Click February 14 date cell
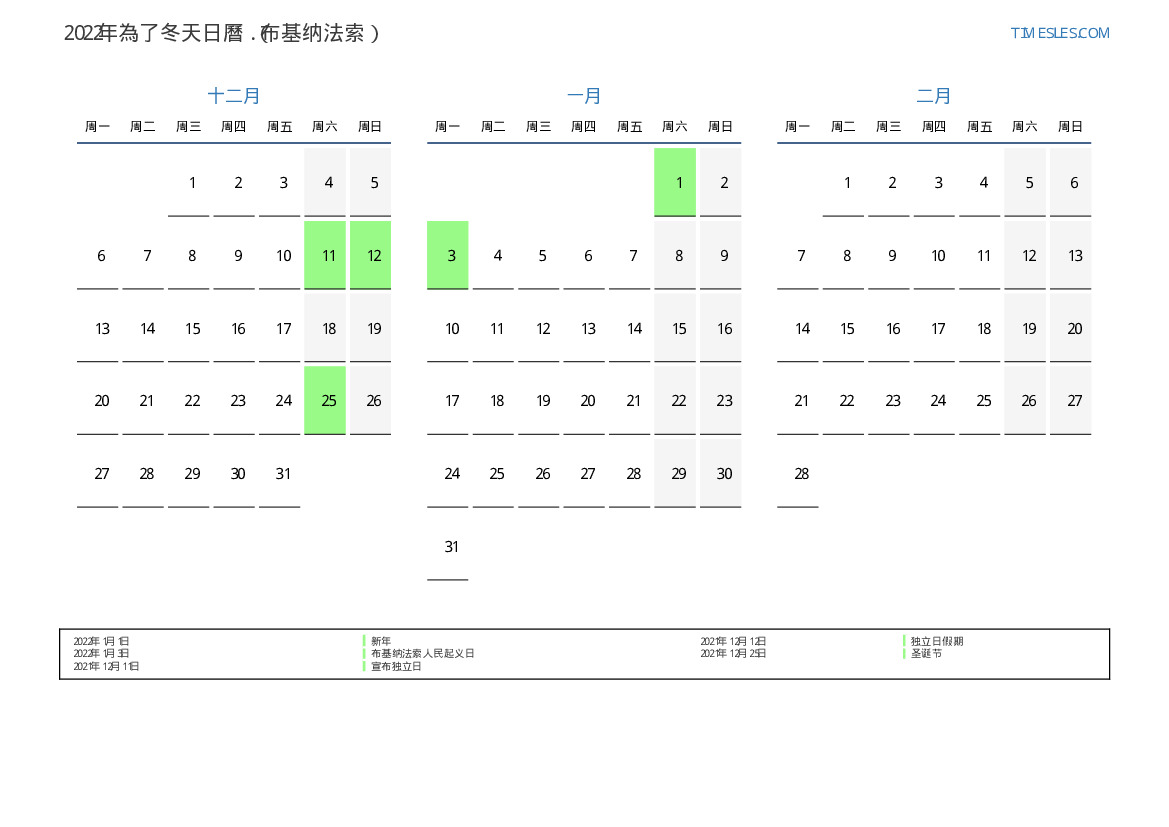 pyautogui.click(x=798, y=329)
